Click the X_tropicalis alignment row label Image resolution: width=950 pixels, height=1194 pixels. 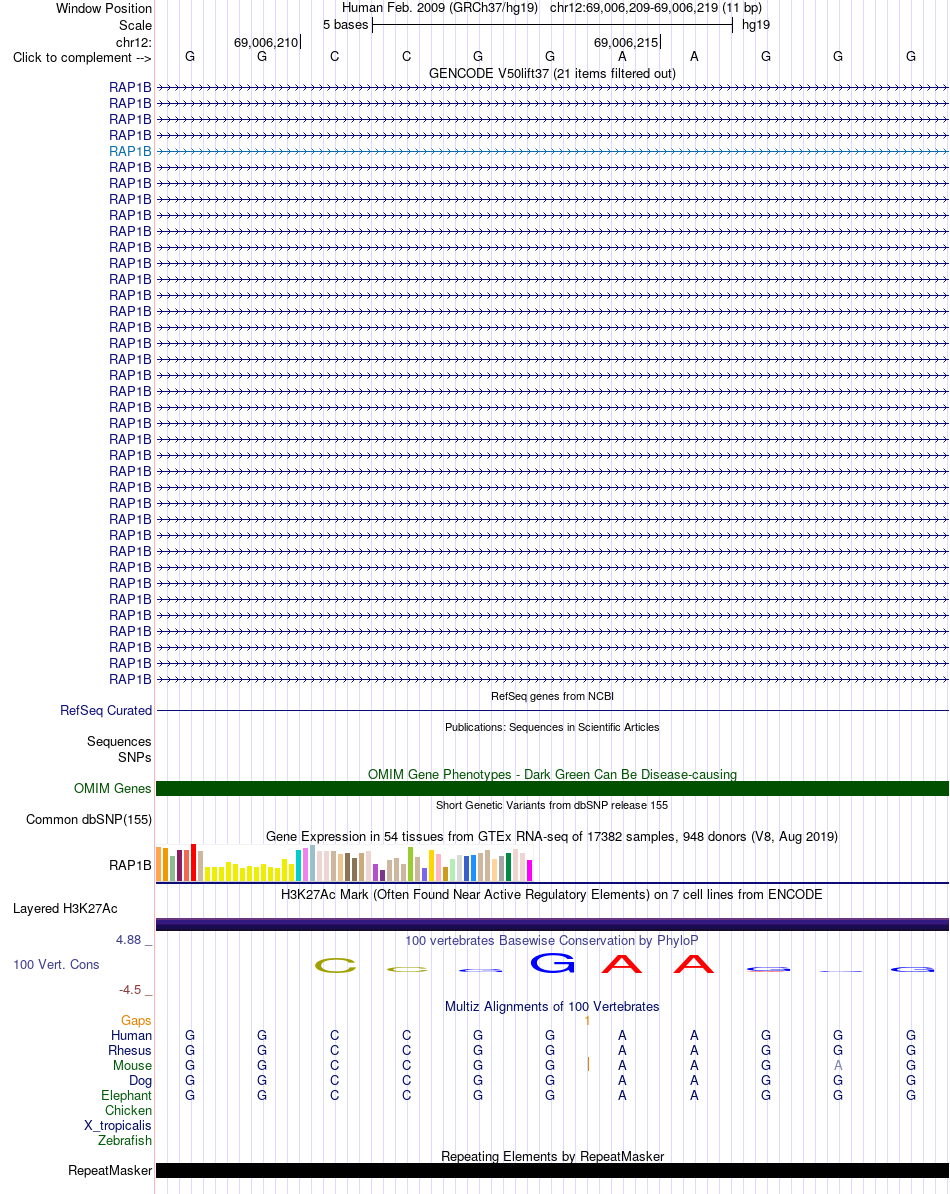[118, 1125]
